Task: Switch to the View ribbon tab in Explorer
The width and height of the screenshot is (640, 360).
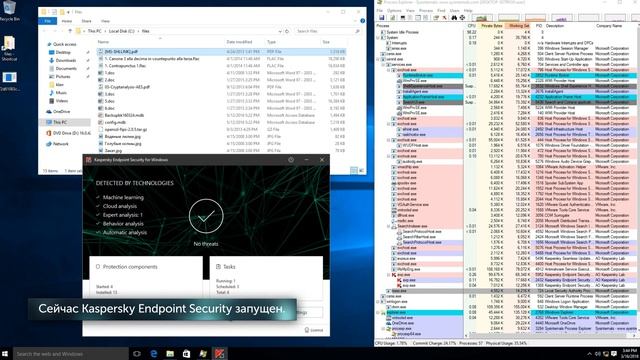Action: [105, 21]
